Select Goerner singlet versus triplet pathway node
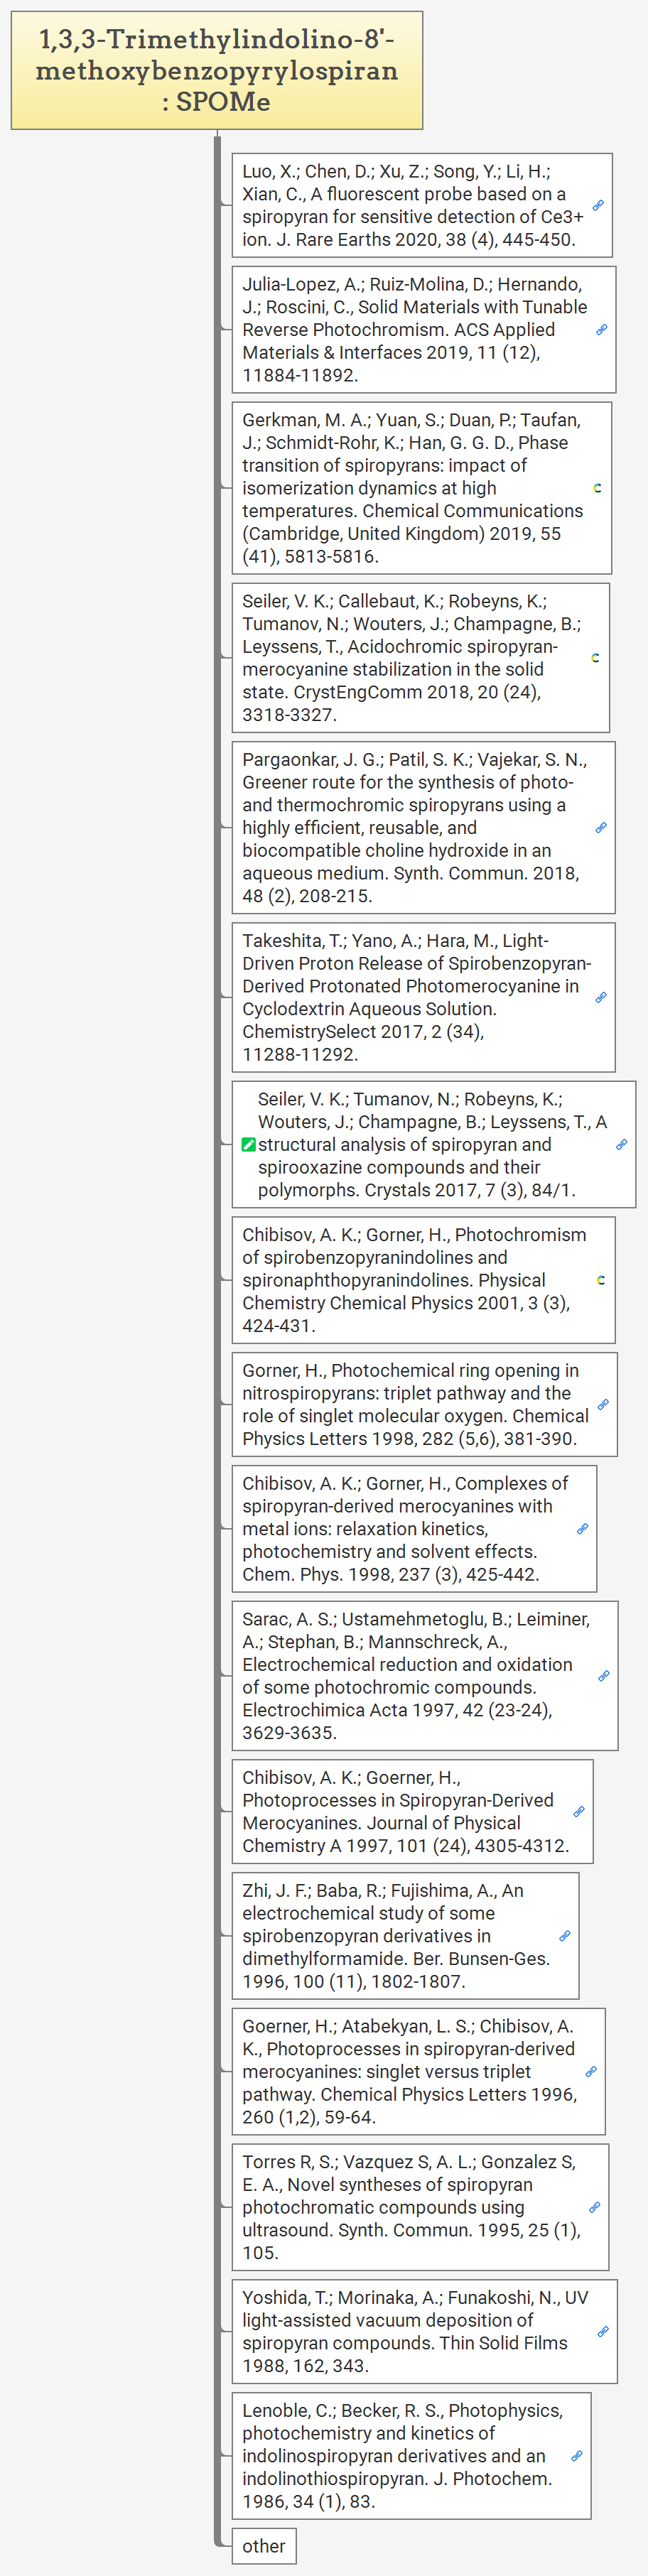The height and width of the screenshot is (2576, 648). point(410,2071)
